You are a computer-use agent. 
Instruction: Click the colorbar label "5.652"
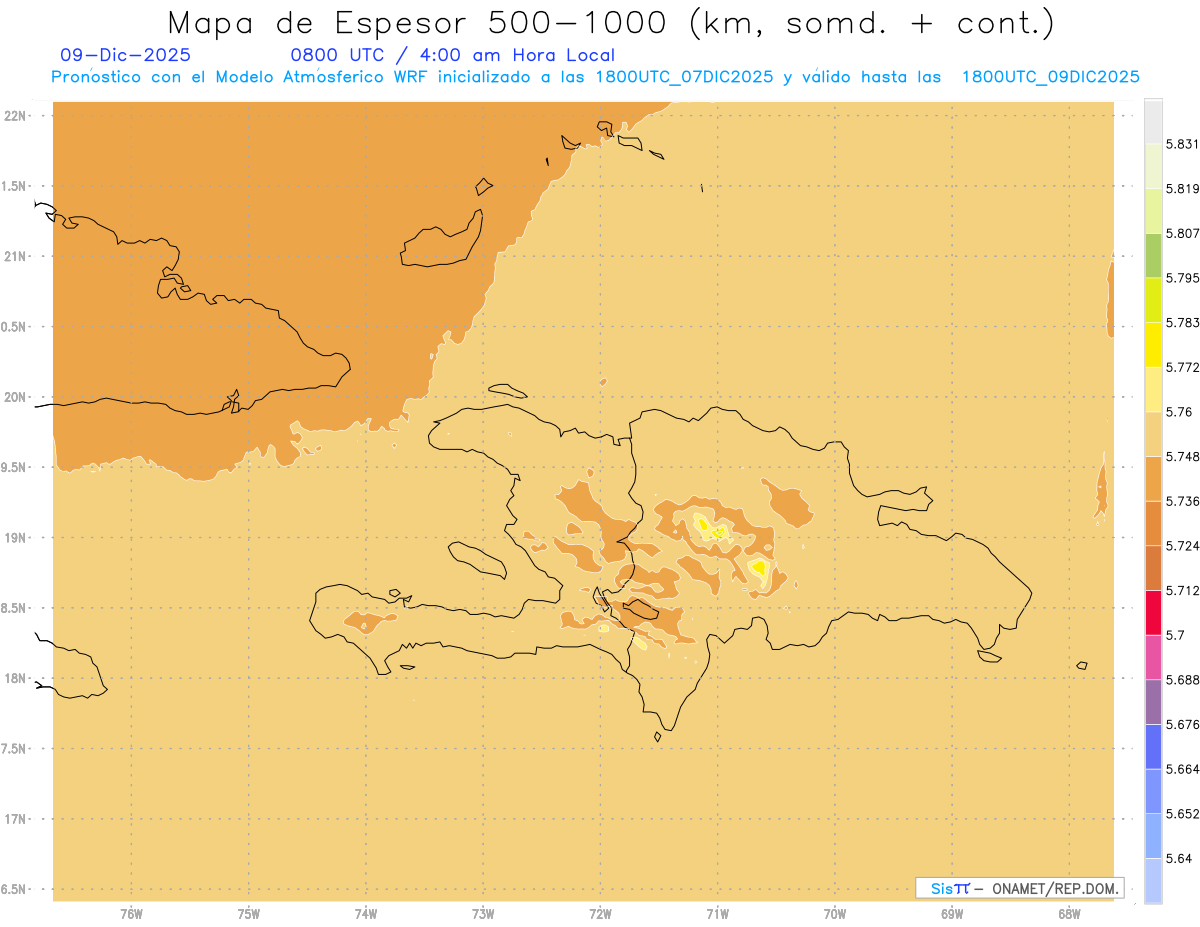click(1183, 814)
